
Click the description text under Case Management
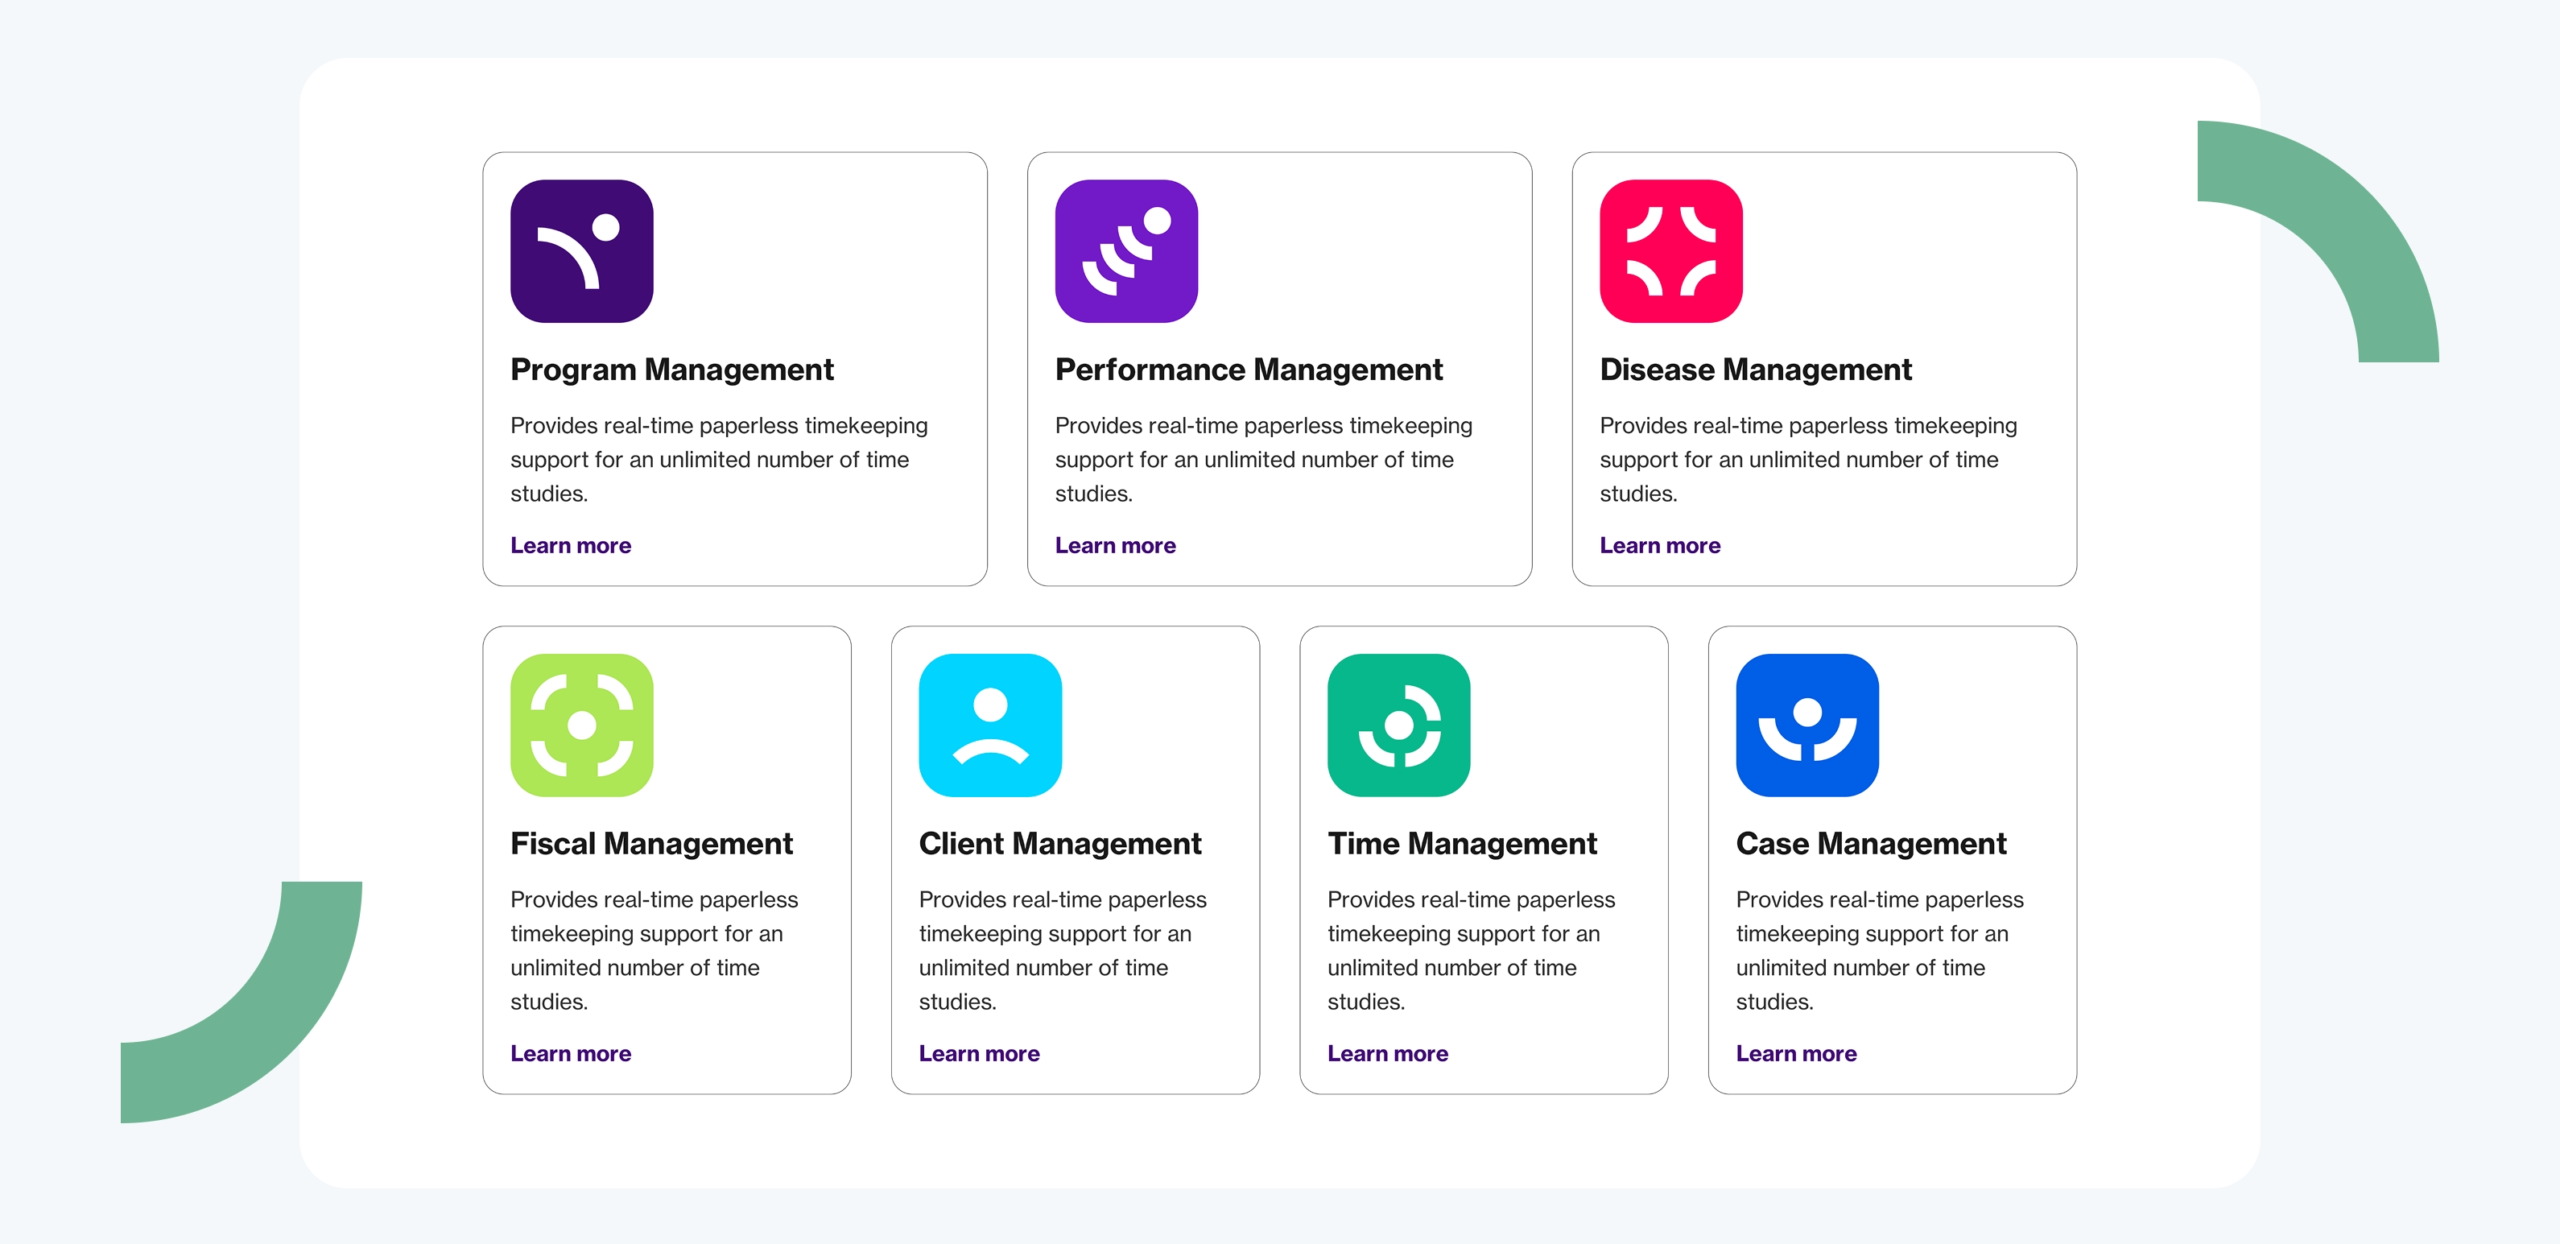tap(1880, 950)
